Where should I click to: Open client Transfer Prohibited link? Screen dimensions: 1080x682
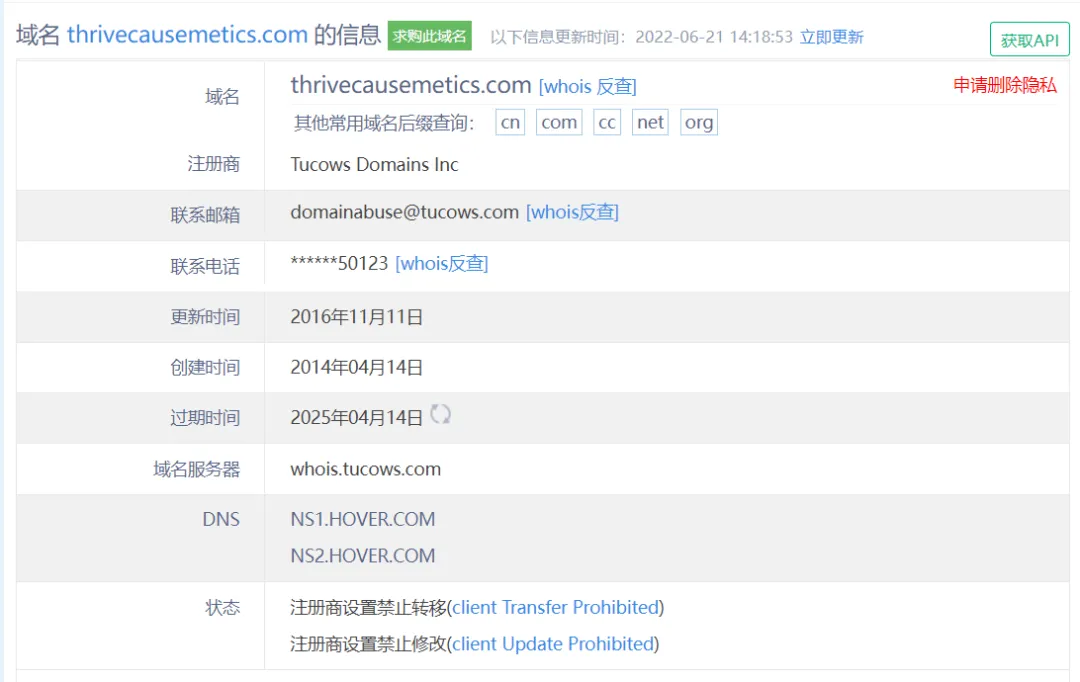point(556,607)
